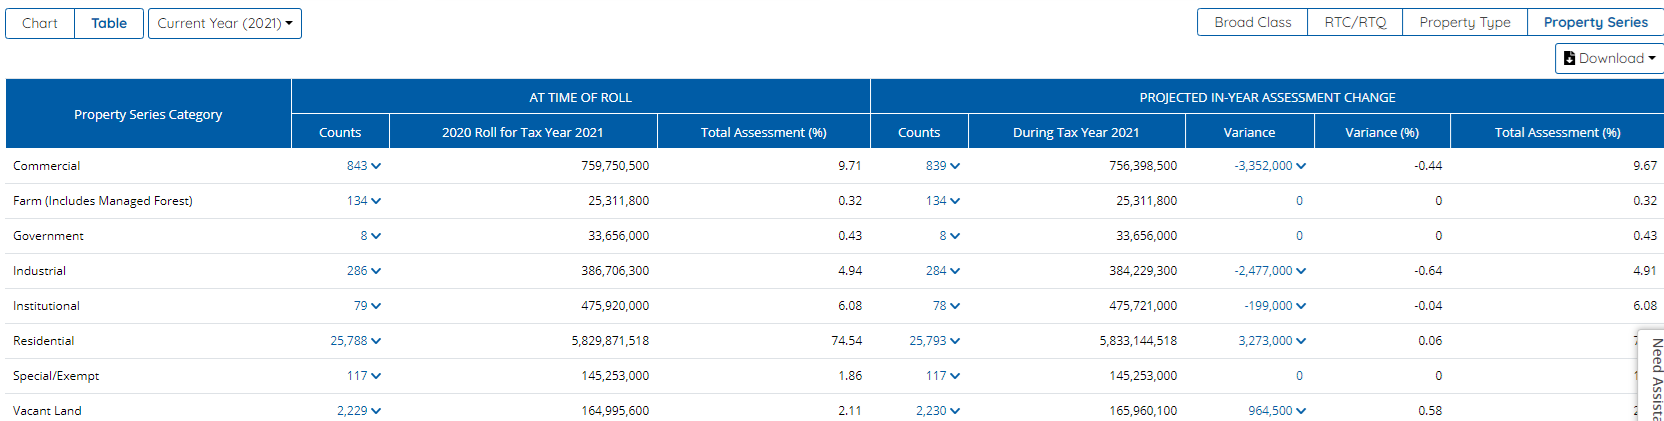This screenshot has height=421, width=1664.
Task: Click the During Tax Year 2021 header
Action: click(1076, 132)
